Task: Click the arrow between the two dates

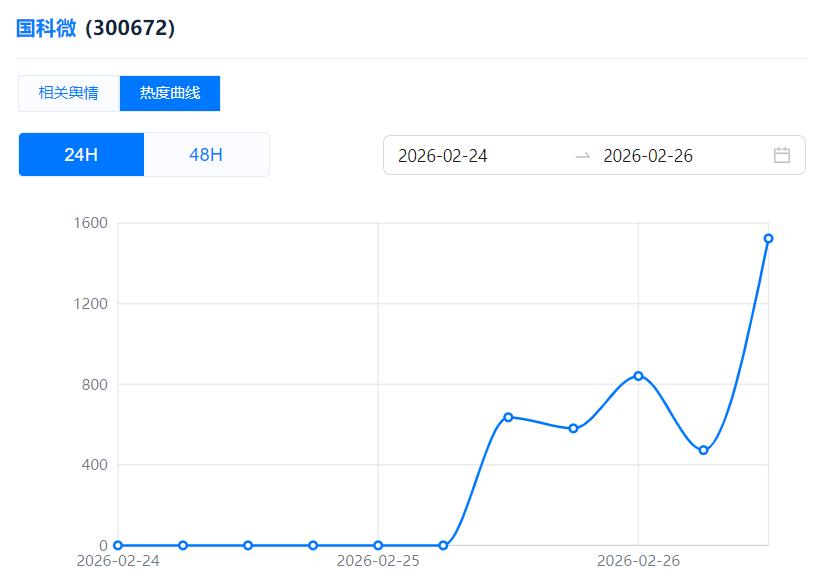Action: [583, 155]
